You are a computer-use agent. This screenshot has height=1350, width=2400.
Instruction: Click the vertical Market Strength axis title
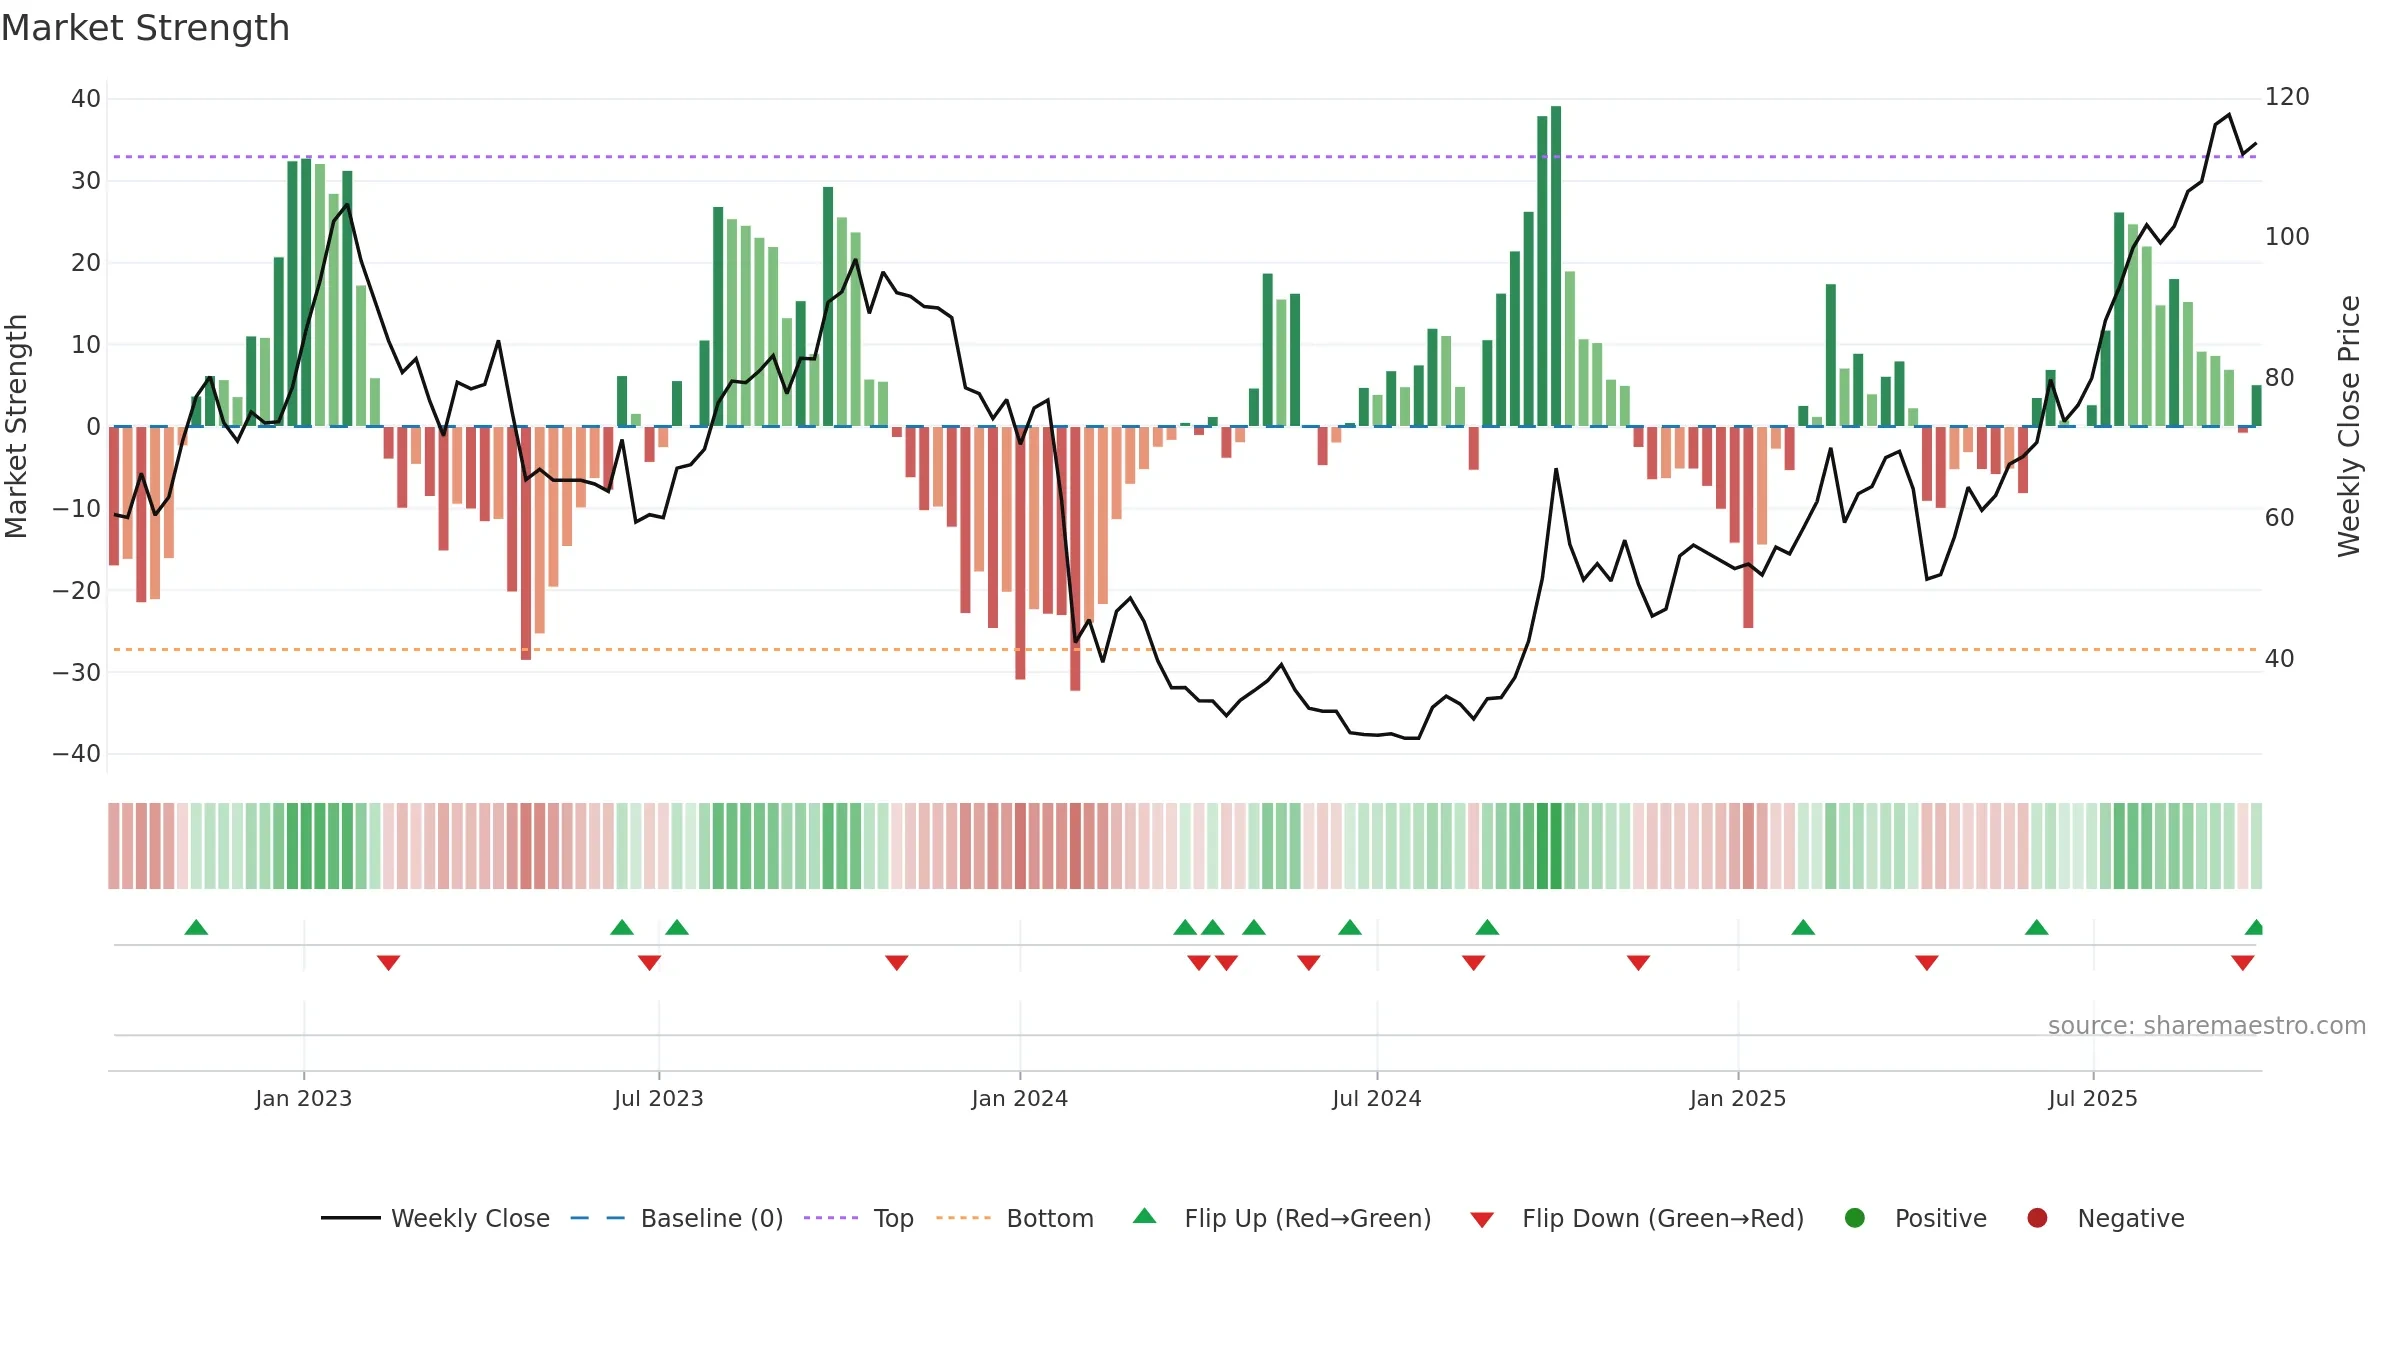16,426
